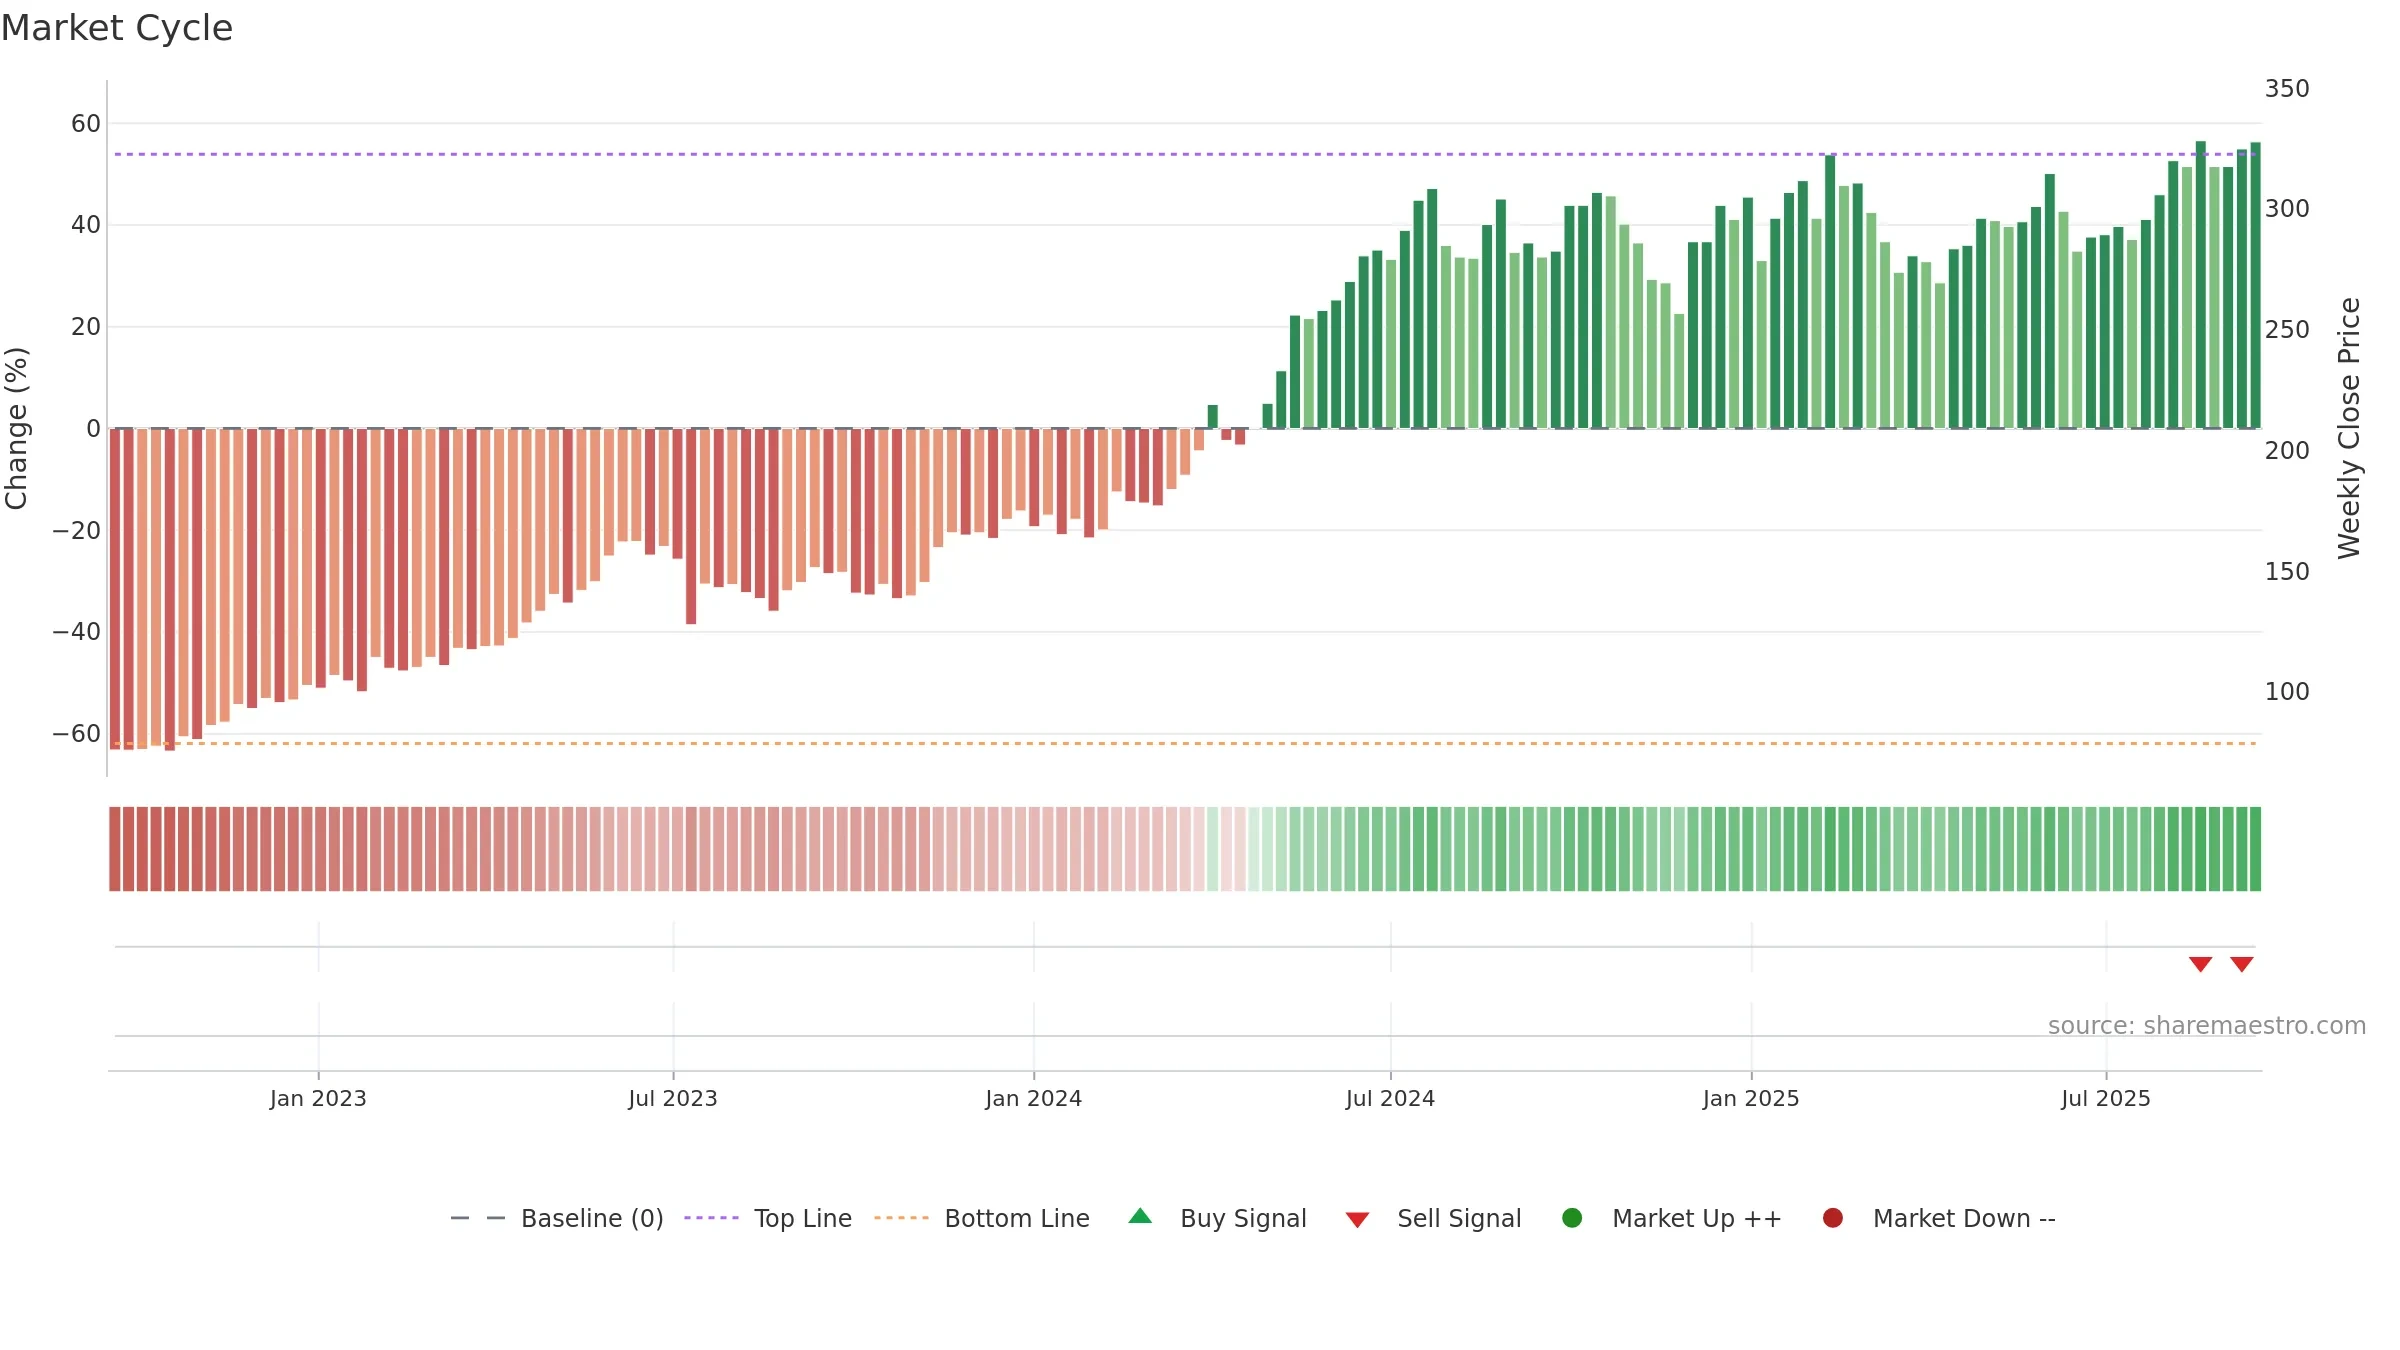The width and height of the screenshot is (2400, 1350).
Task: Click the Jan 2023 axis label
Action: tap(318, 1098)
